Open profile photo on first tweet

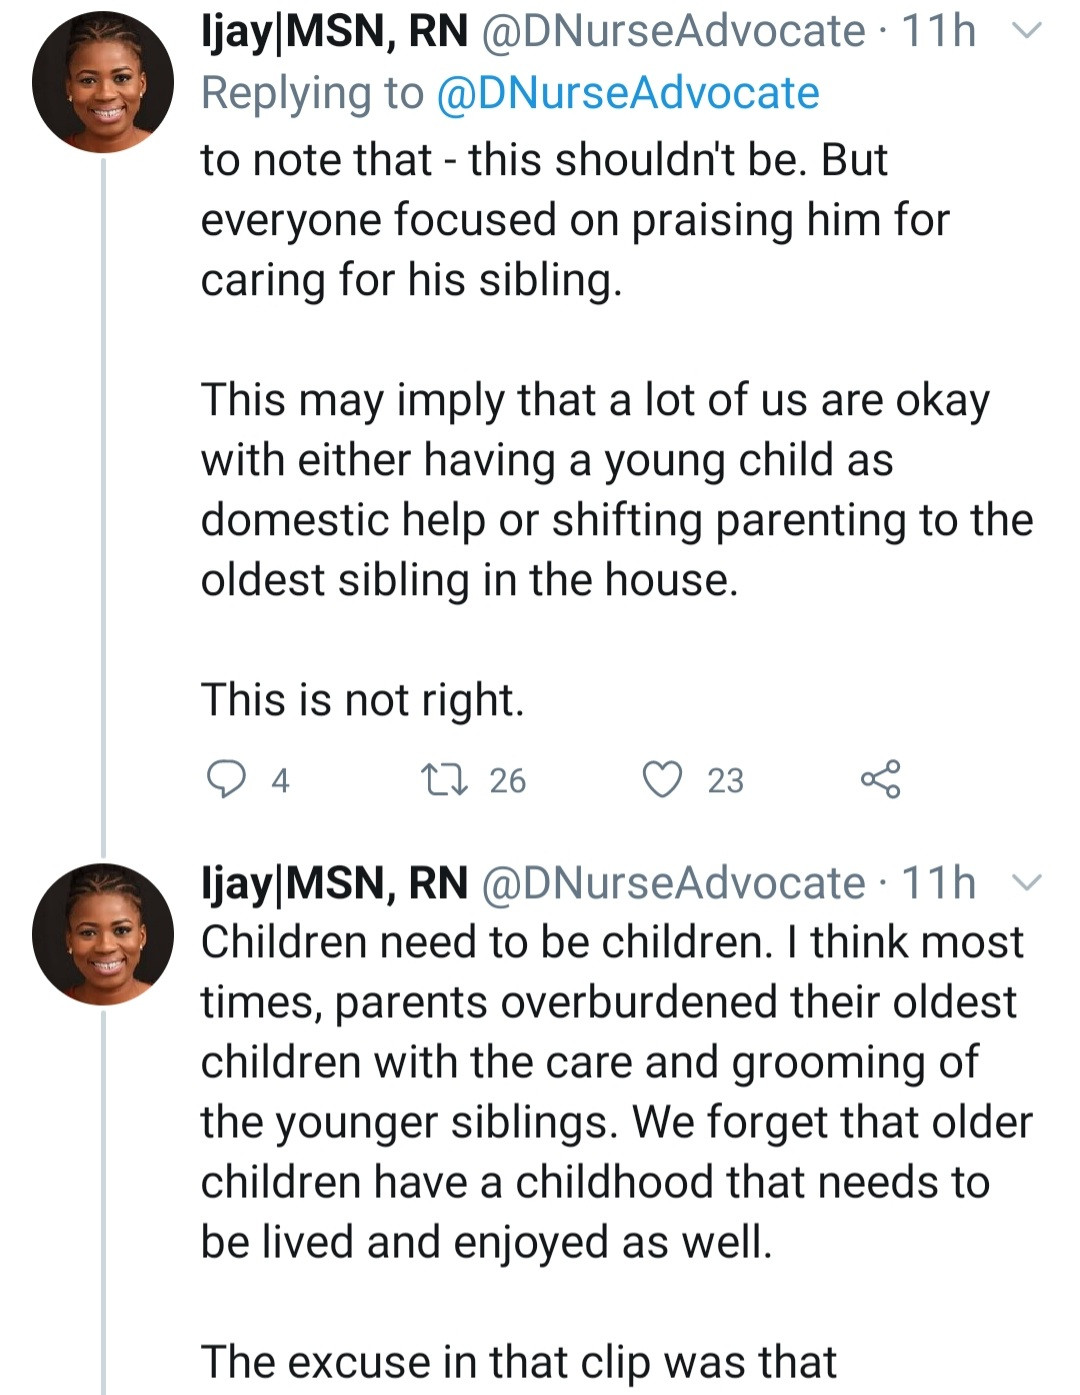pos(103,82)
